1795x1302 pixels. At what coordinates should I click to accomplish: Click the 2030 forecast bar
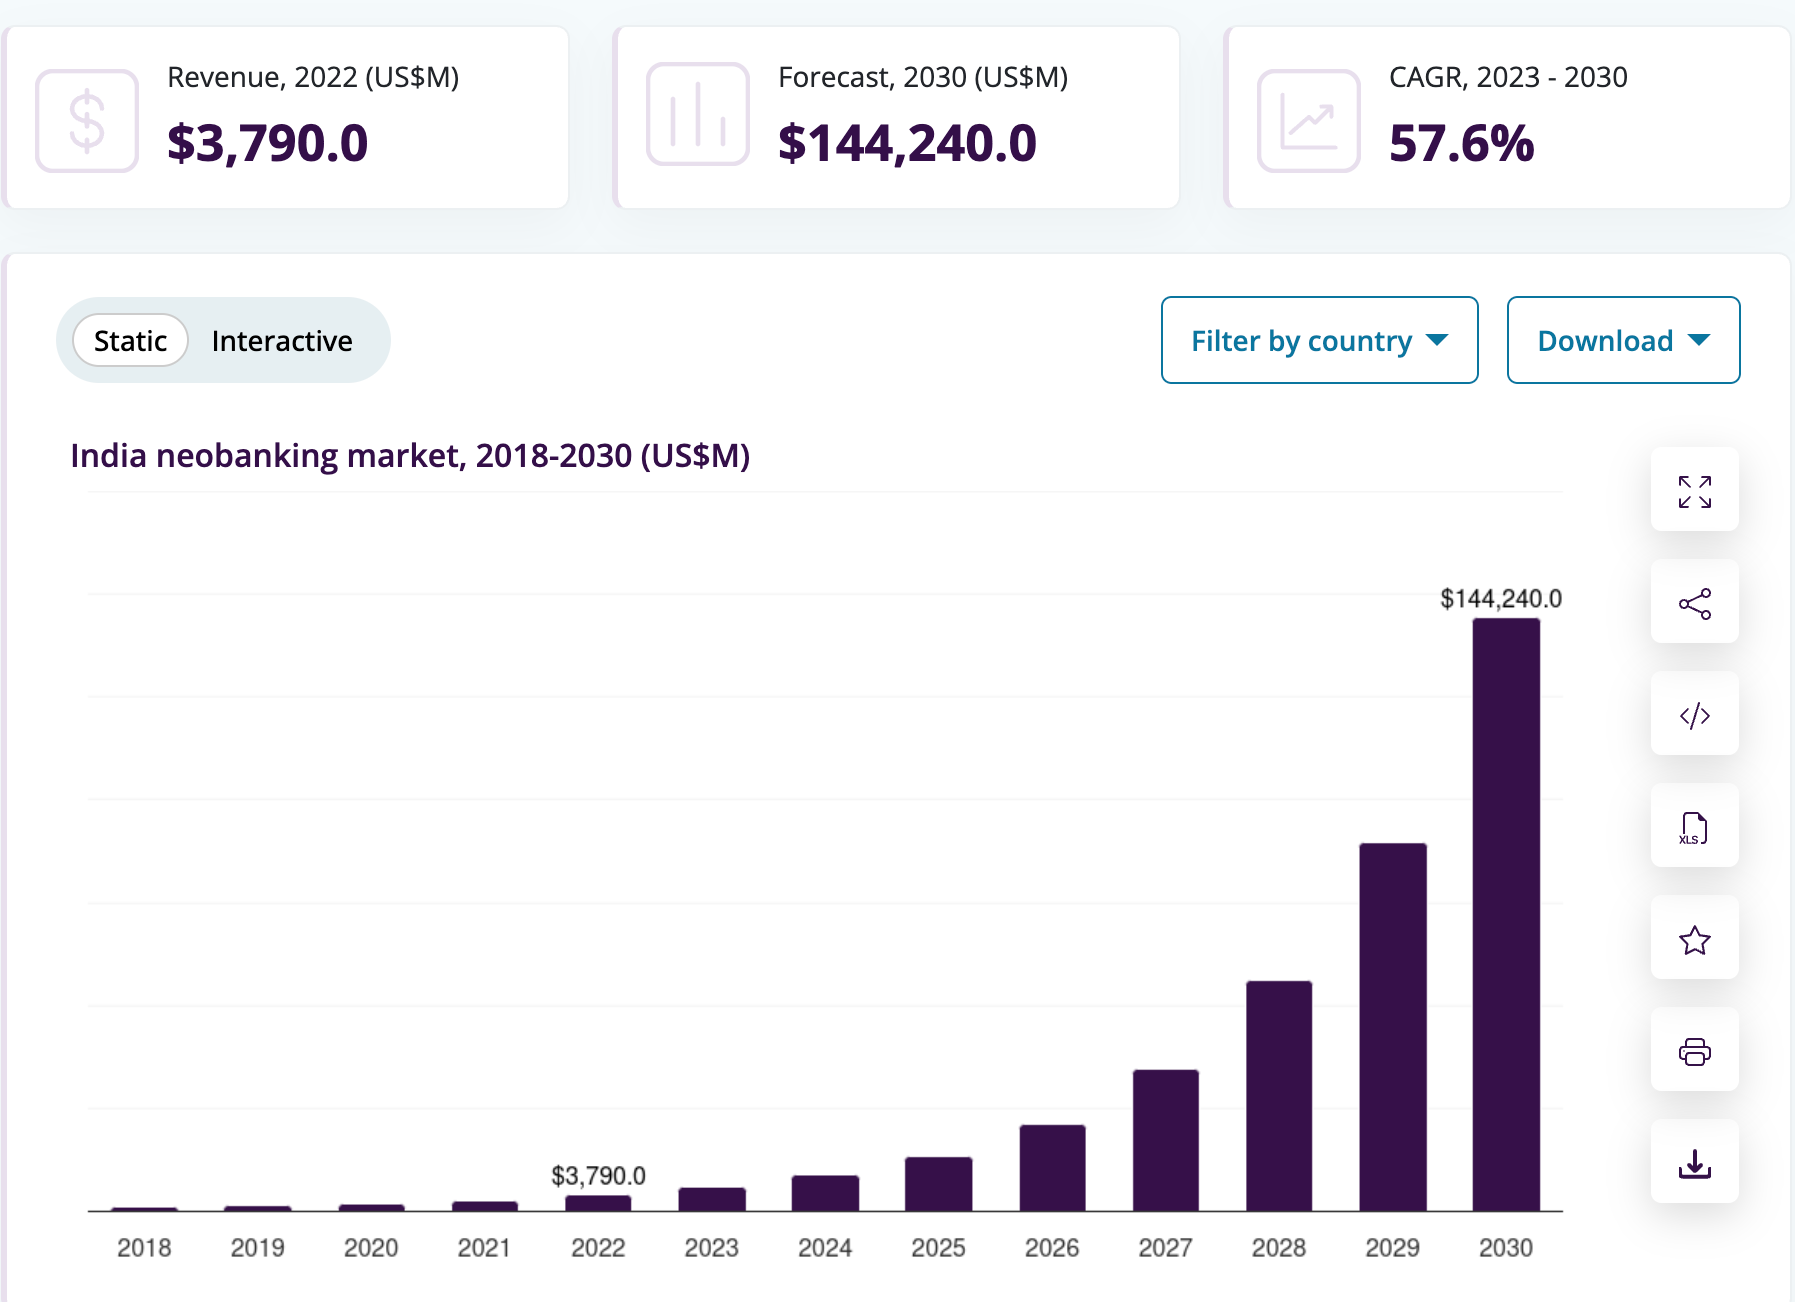(x=1506, y=914)
